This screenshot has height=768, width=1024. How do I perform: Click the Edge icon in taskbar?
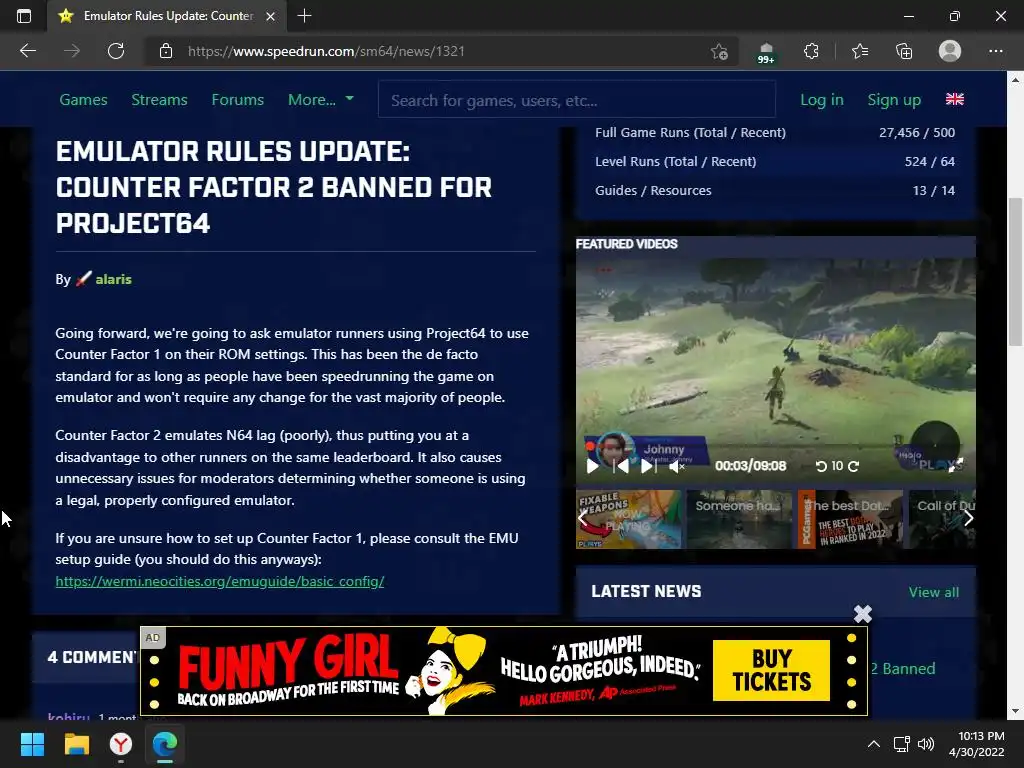point(165,744)
